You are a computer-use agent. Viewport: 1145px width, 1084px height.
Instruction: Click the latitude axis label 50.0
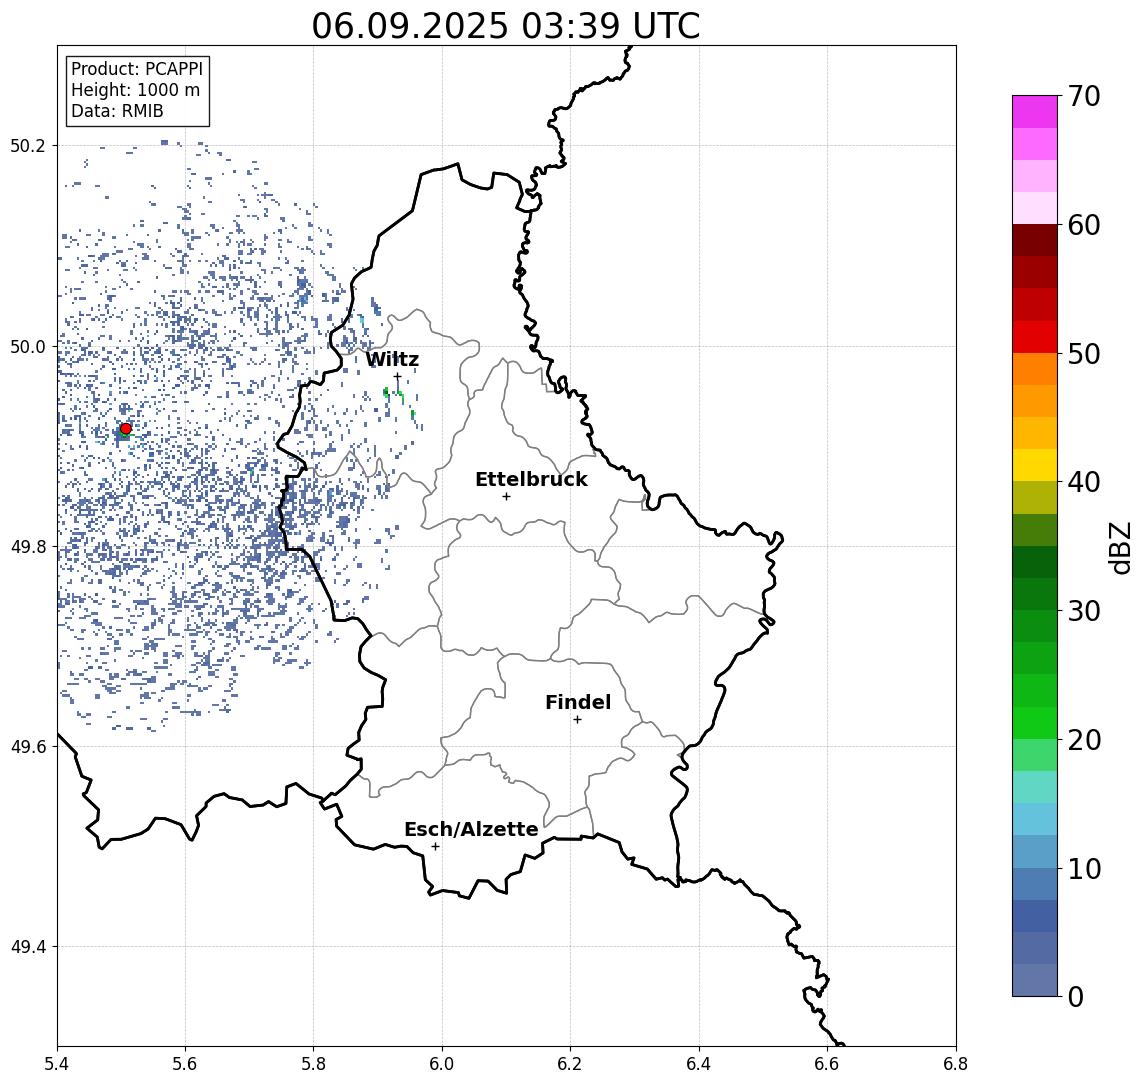click(x=28, y=346)
